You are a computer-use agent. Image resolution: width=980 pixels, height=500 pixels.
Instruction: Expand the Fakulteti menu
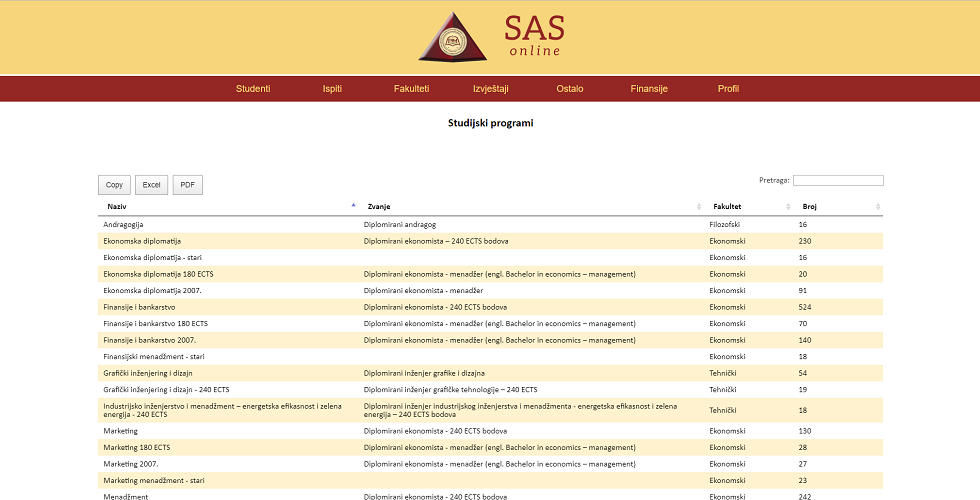(x=411, y=89)
